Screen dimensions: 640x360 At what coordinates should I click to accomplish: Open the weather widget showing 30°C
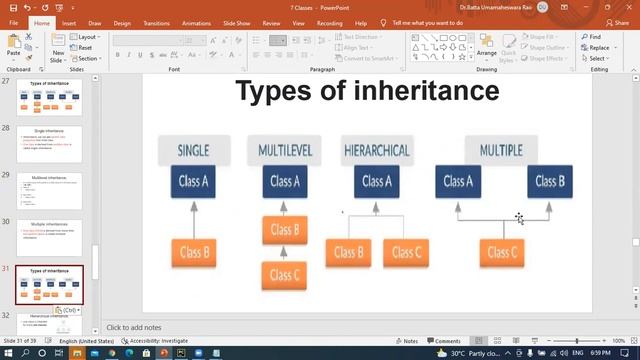[469, 353]
